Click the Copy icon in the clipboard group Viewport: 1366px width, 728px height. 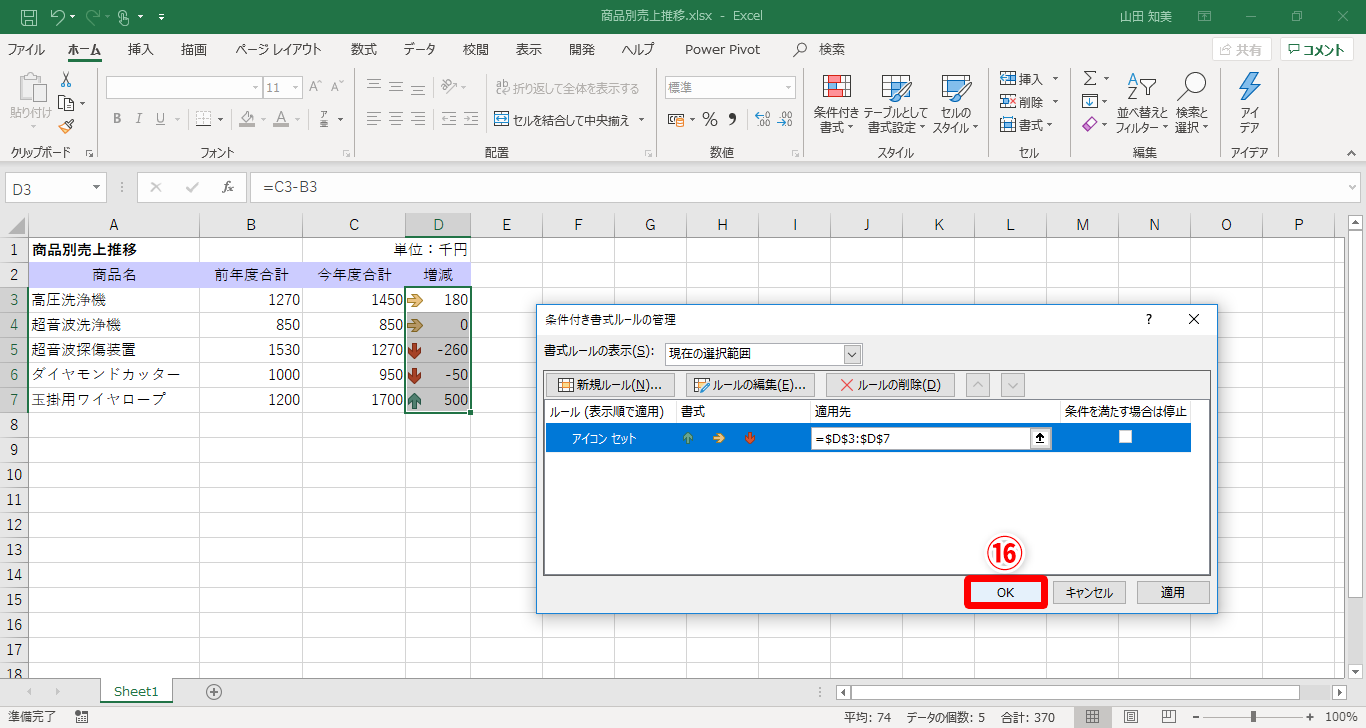coord(66,103)
